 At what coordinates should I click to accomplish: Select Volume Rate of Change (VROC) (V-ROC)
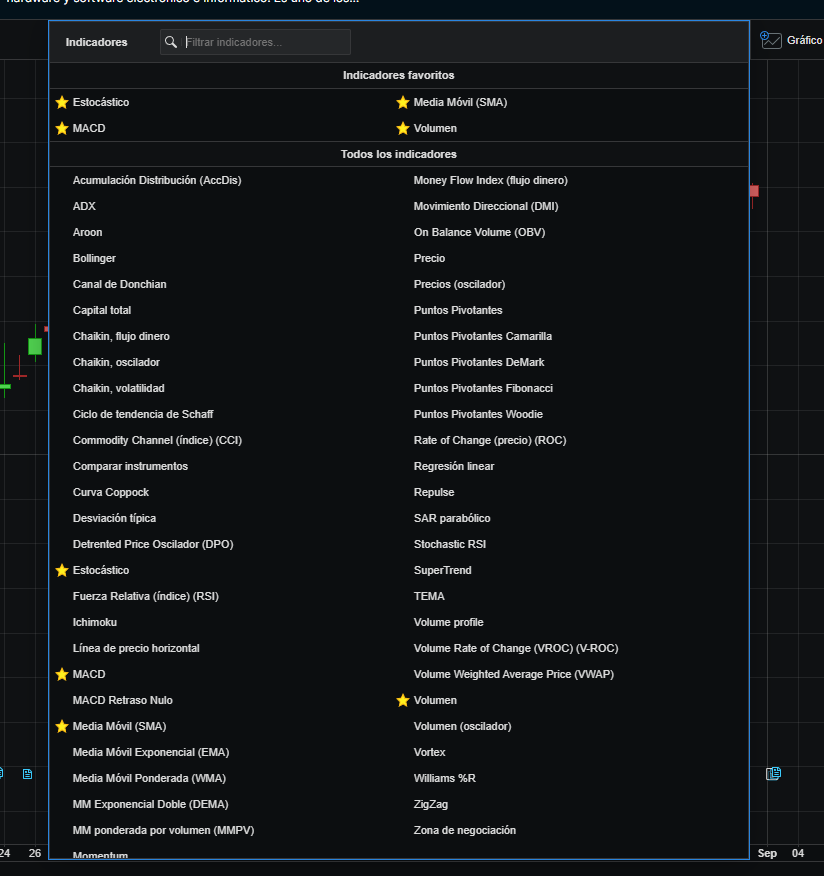click(x=516, y=648)
